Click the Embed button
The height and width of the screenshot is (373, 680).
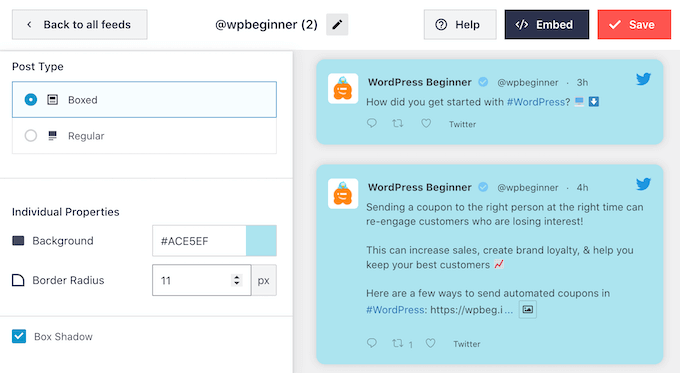pos(546,25)
